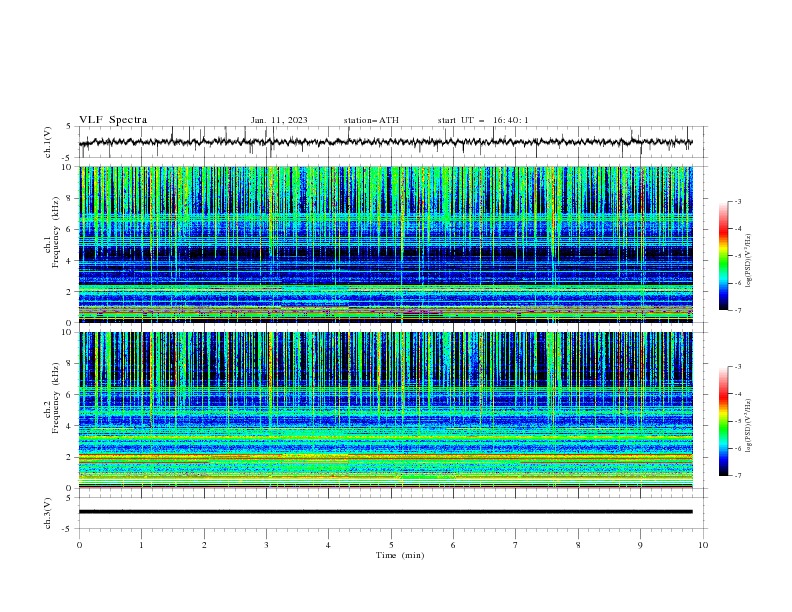Click the "-5" tick on the lower color bar
This screenshot has height=612, width=792.
737,421
